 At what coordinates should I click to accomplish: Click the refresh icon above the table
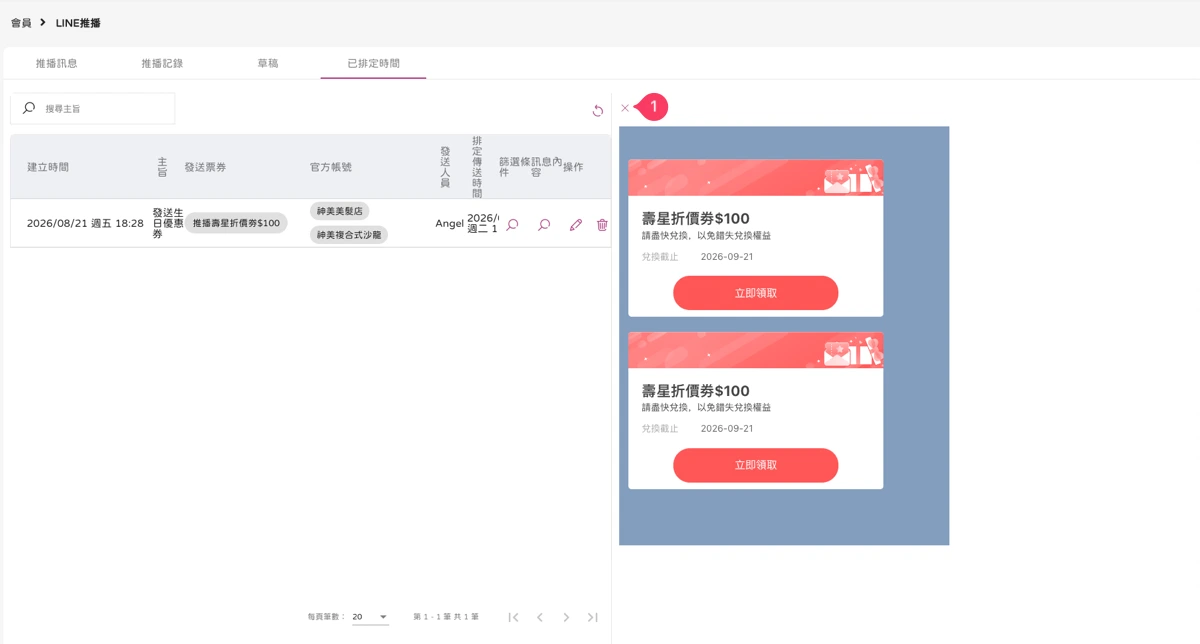coord(598,111)
